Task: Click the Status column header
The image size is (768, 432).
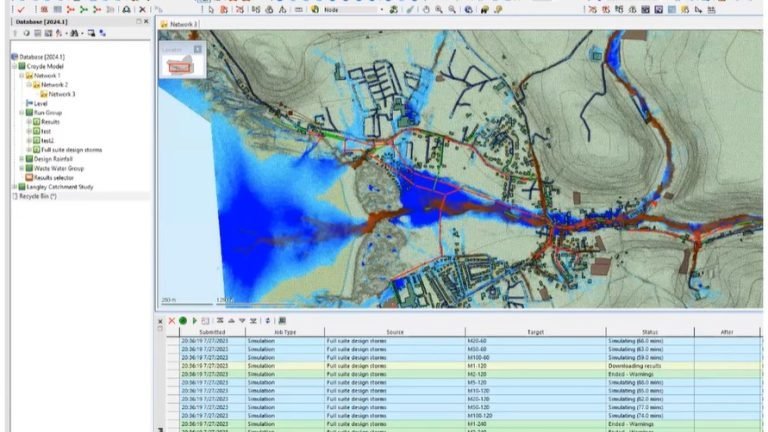Action: 650,332
